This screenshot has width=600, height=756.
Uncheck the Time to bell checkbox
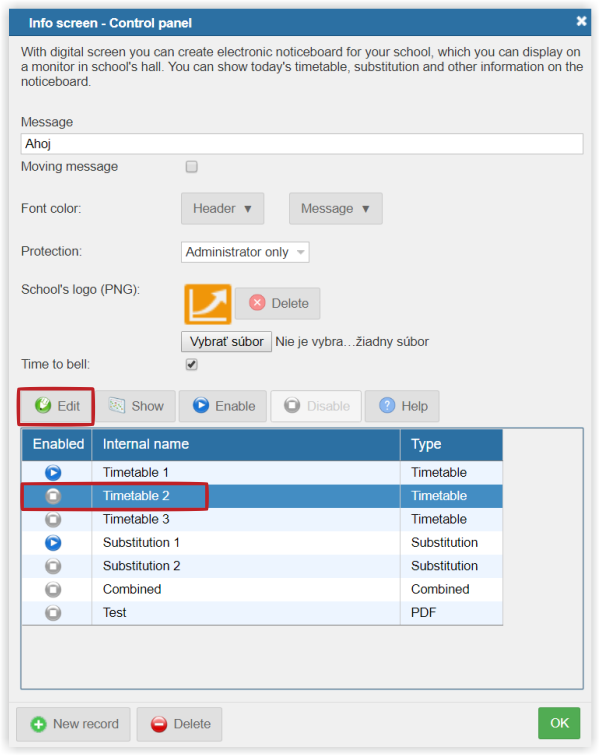coord(192,365)
